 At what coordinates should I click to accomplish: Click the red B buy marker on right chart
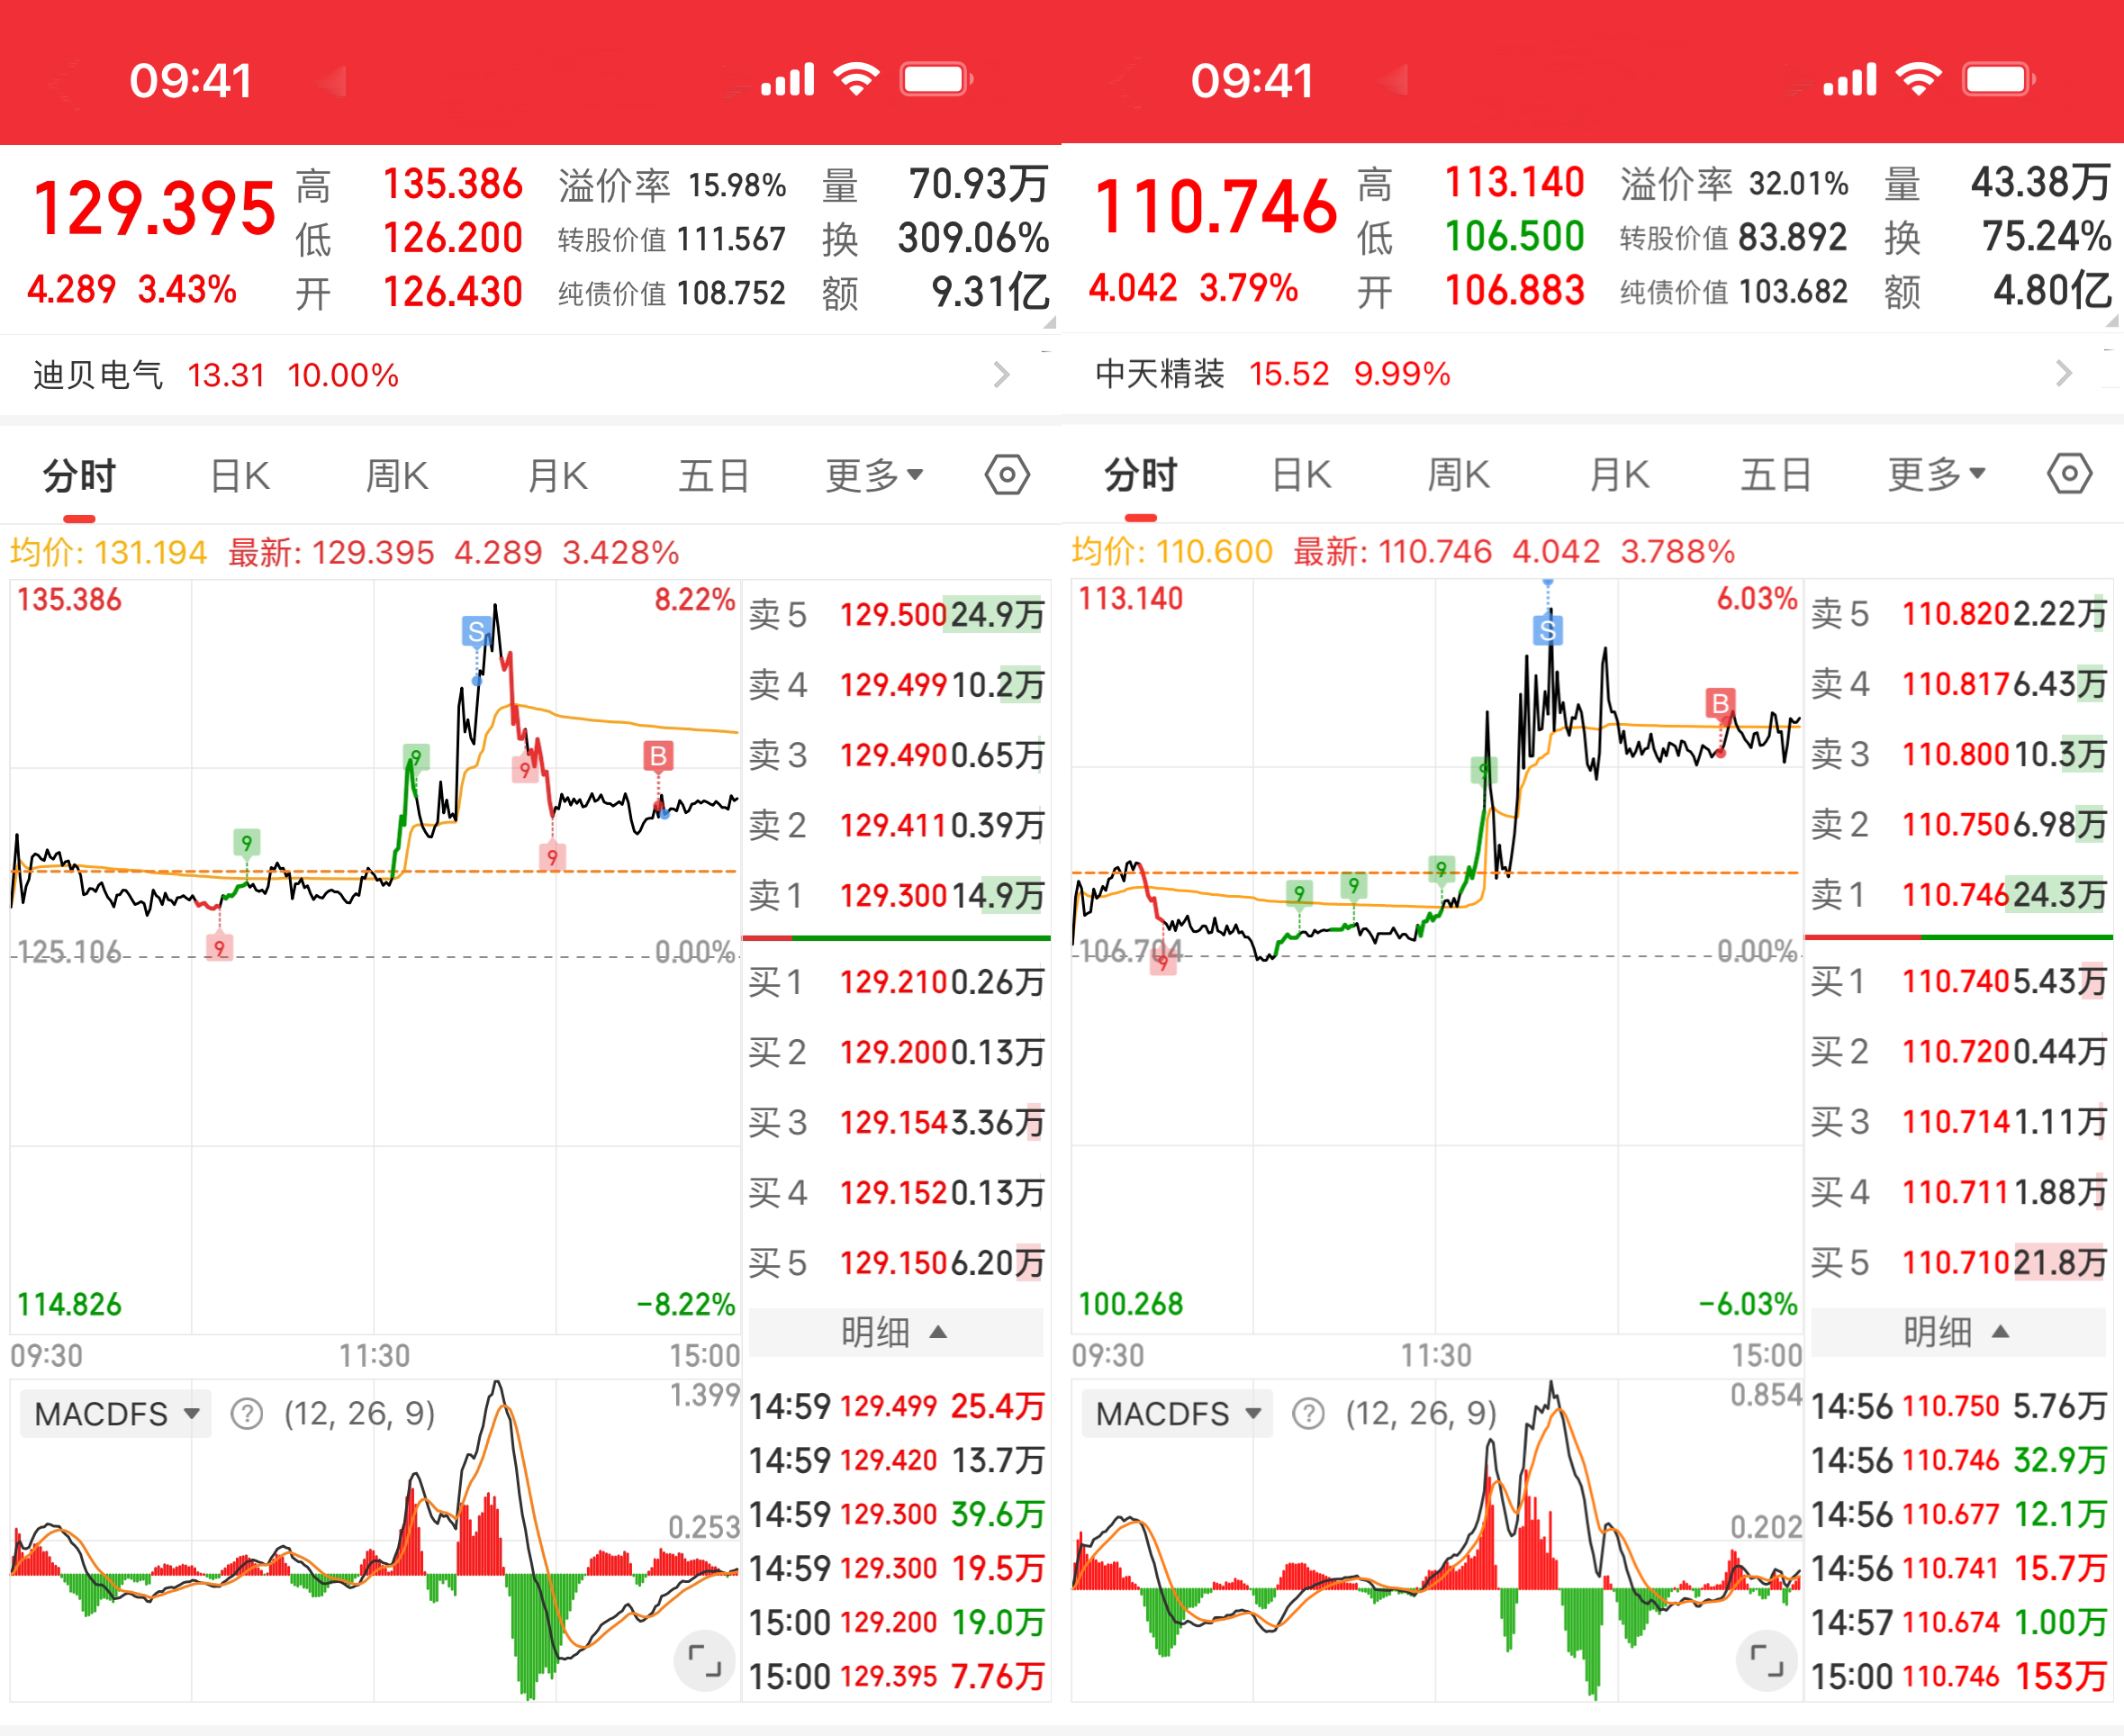point(1719,704)
